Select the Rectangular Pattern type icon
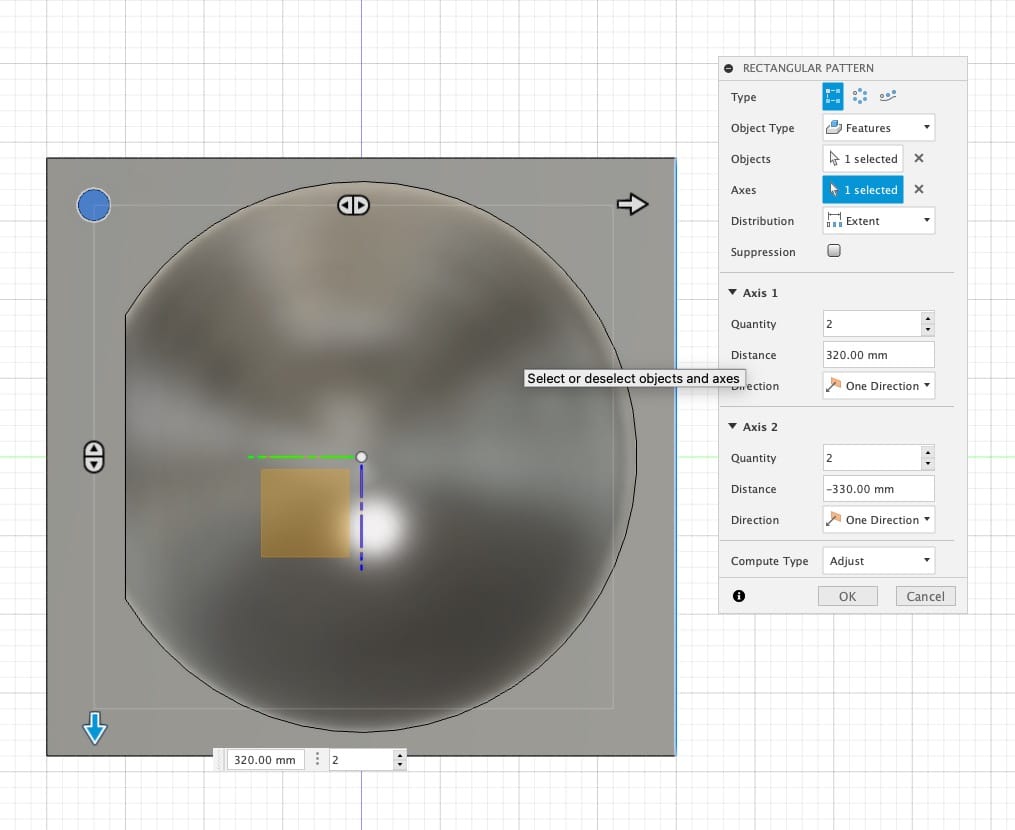The image size is (1015, 830). [x=832, y=96]
